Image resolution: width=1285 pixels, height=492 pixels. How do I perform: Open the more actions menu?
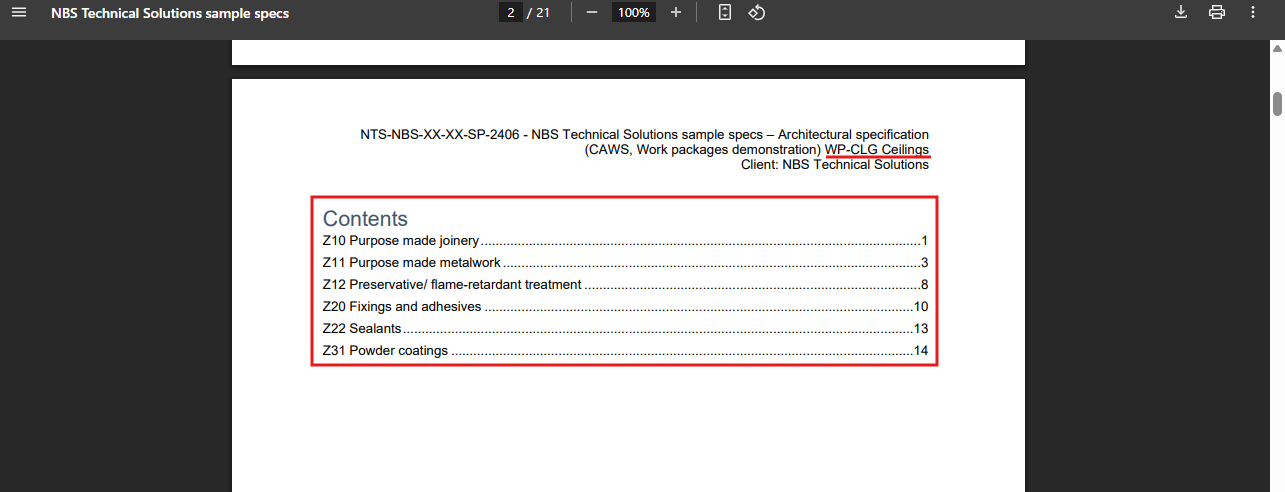pyautogui.click(x=1253, y=12)
